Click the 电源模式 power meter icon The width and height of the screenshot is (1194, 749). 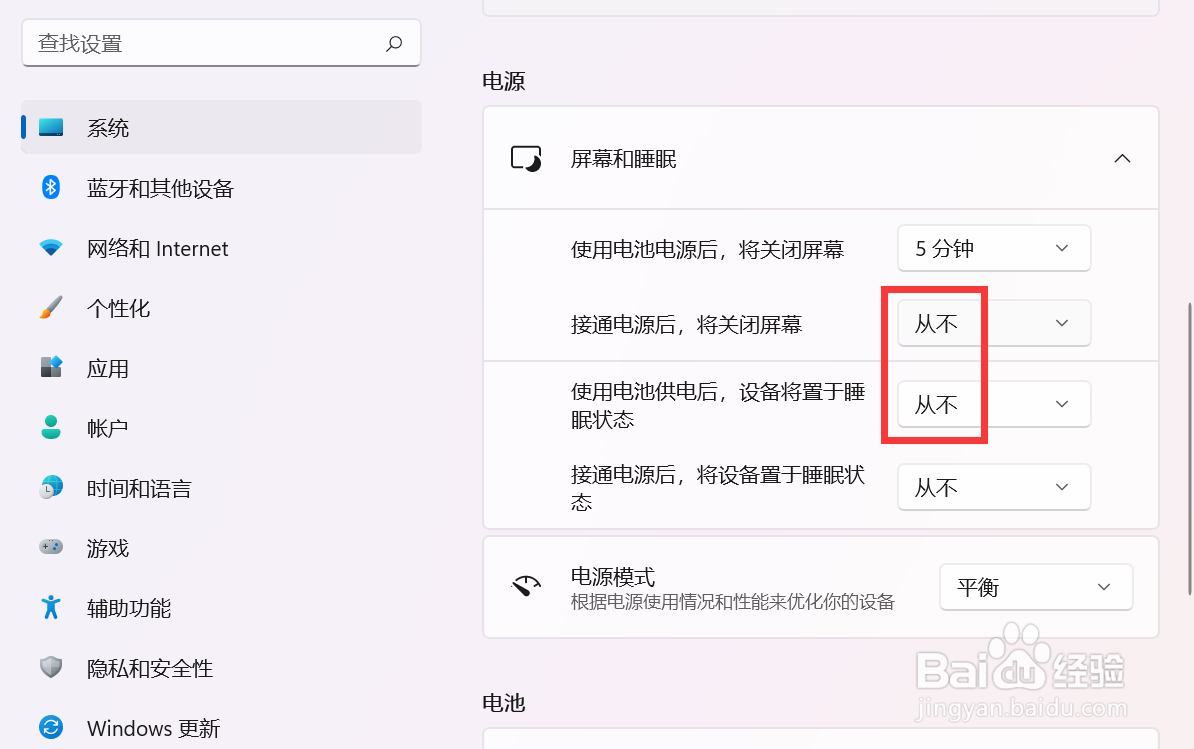tap(528, 587)
